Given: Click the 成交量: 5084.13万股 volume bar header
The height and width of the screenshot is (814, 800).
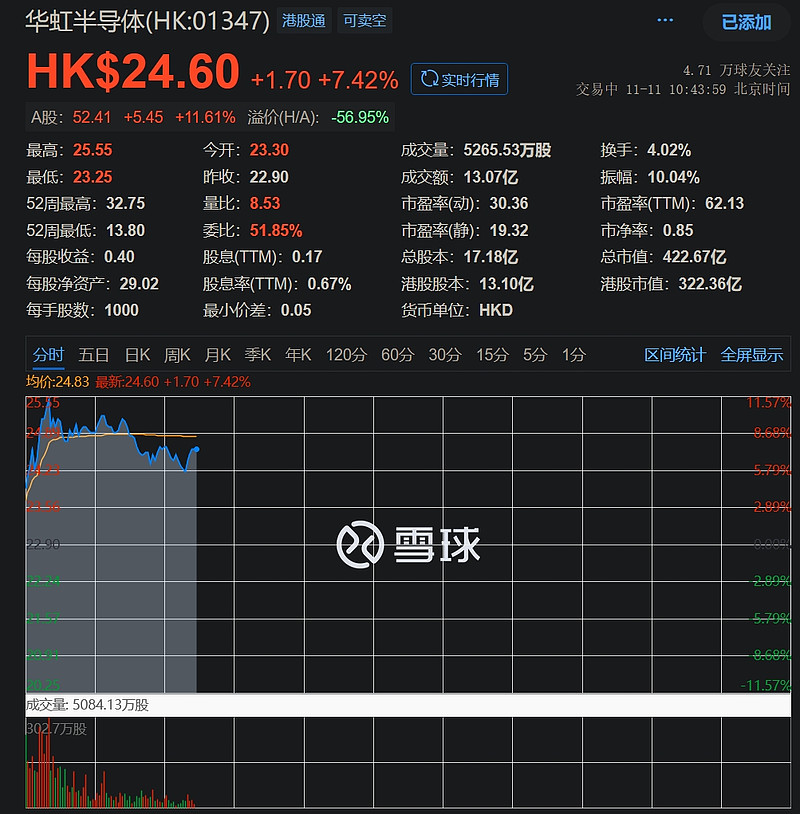Looking at the screenshot, I should pyautogui.click(x=87, y=705).
